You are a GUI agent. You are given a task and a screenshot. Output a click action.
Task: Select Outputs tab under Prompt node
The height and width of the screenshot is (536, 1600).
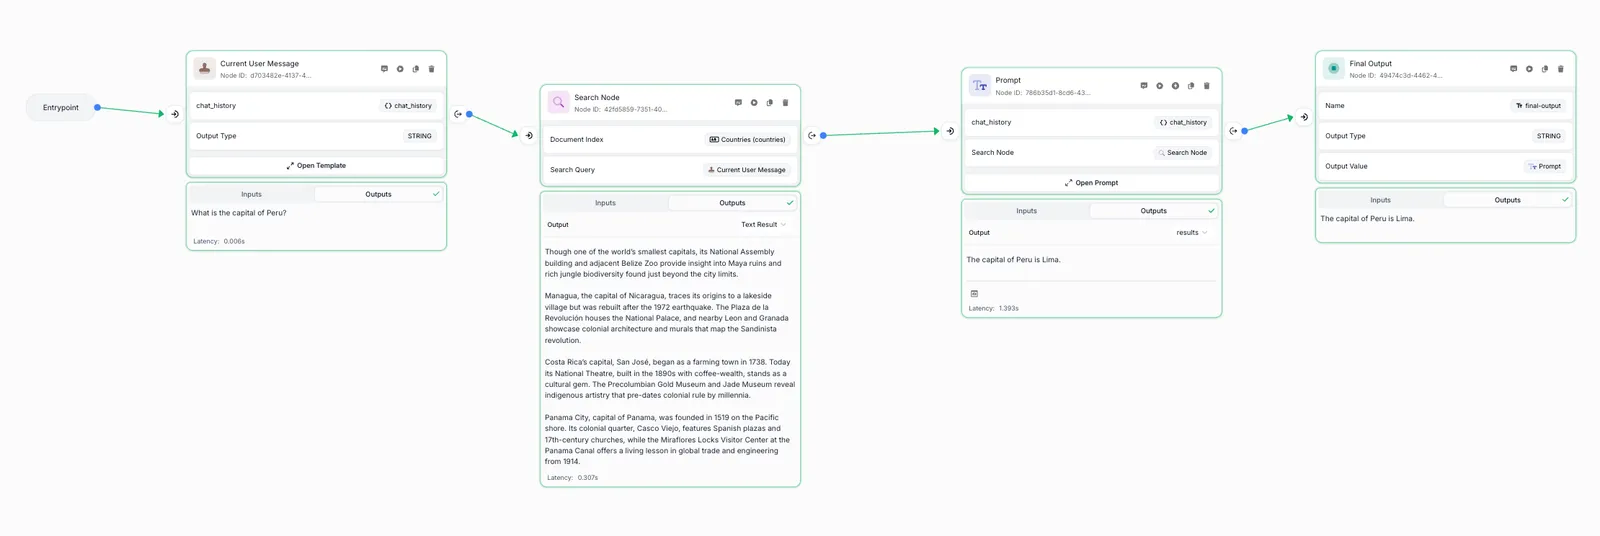point(1153,211)
